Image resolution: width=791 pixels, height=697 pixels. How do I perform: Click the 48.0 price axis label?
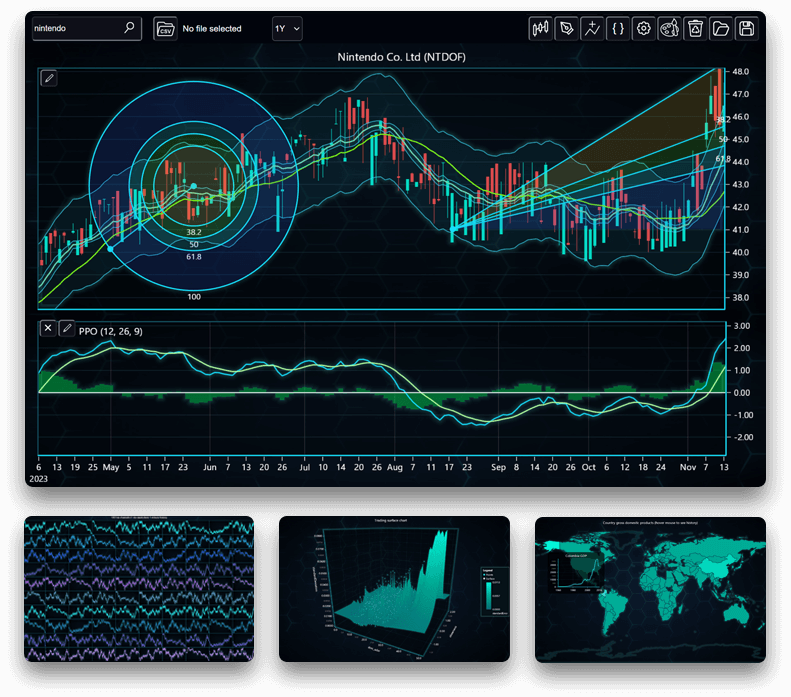(x=741, y=72)
